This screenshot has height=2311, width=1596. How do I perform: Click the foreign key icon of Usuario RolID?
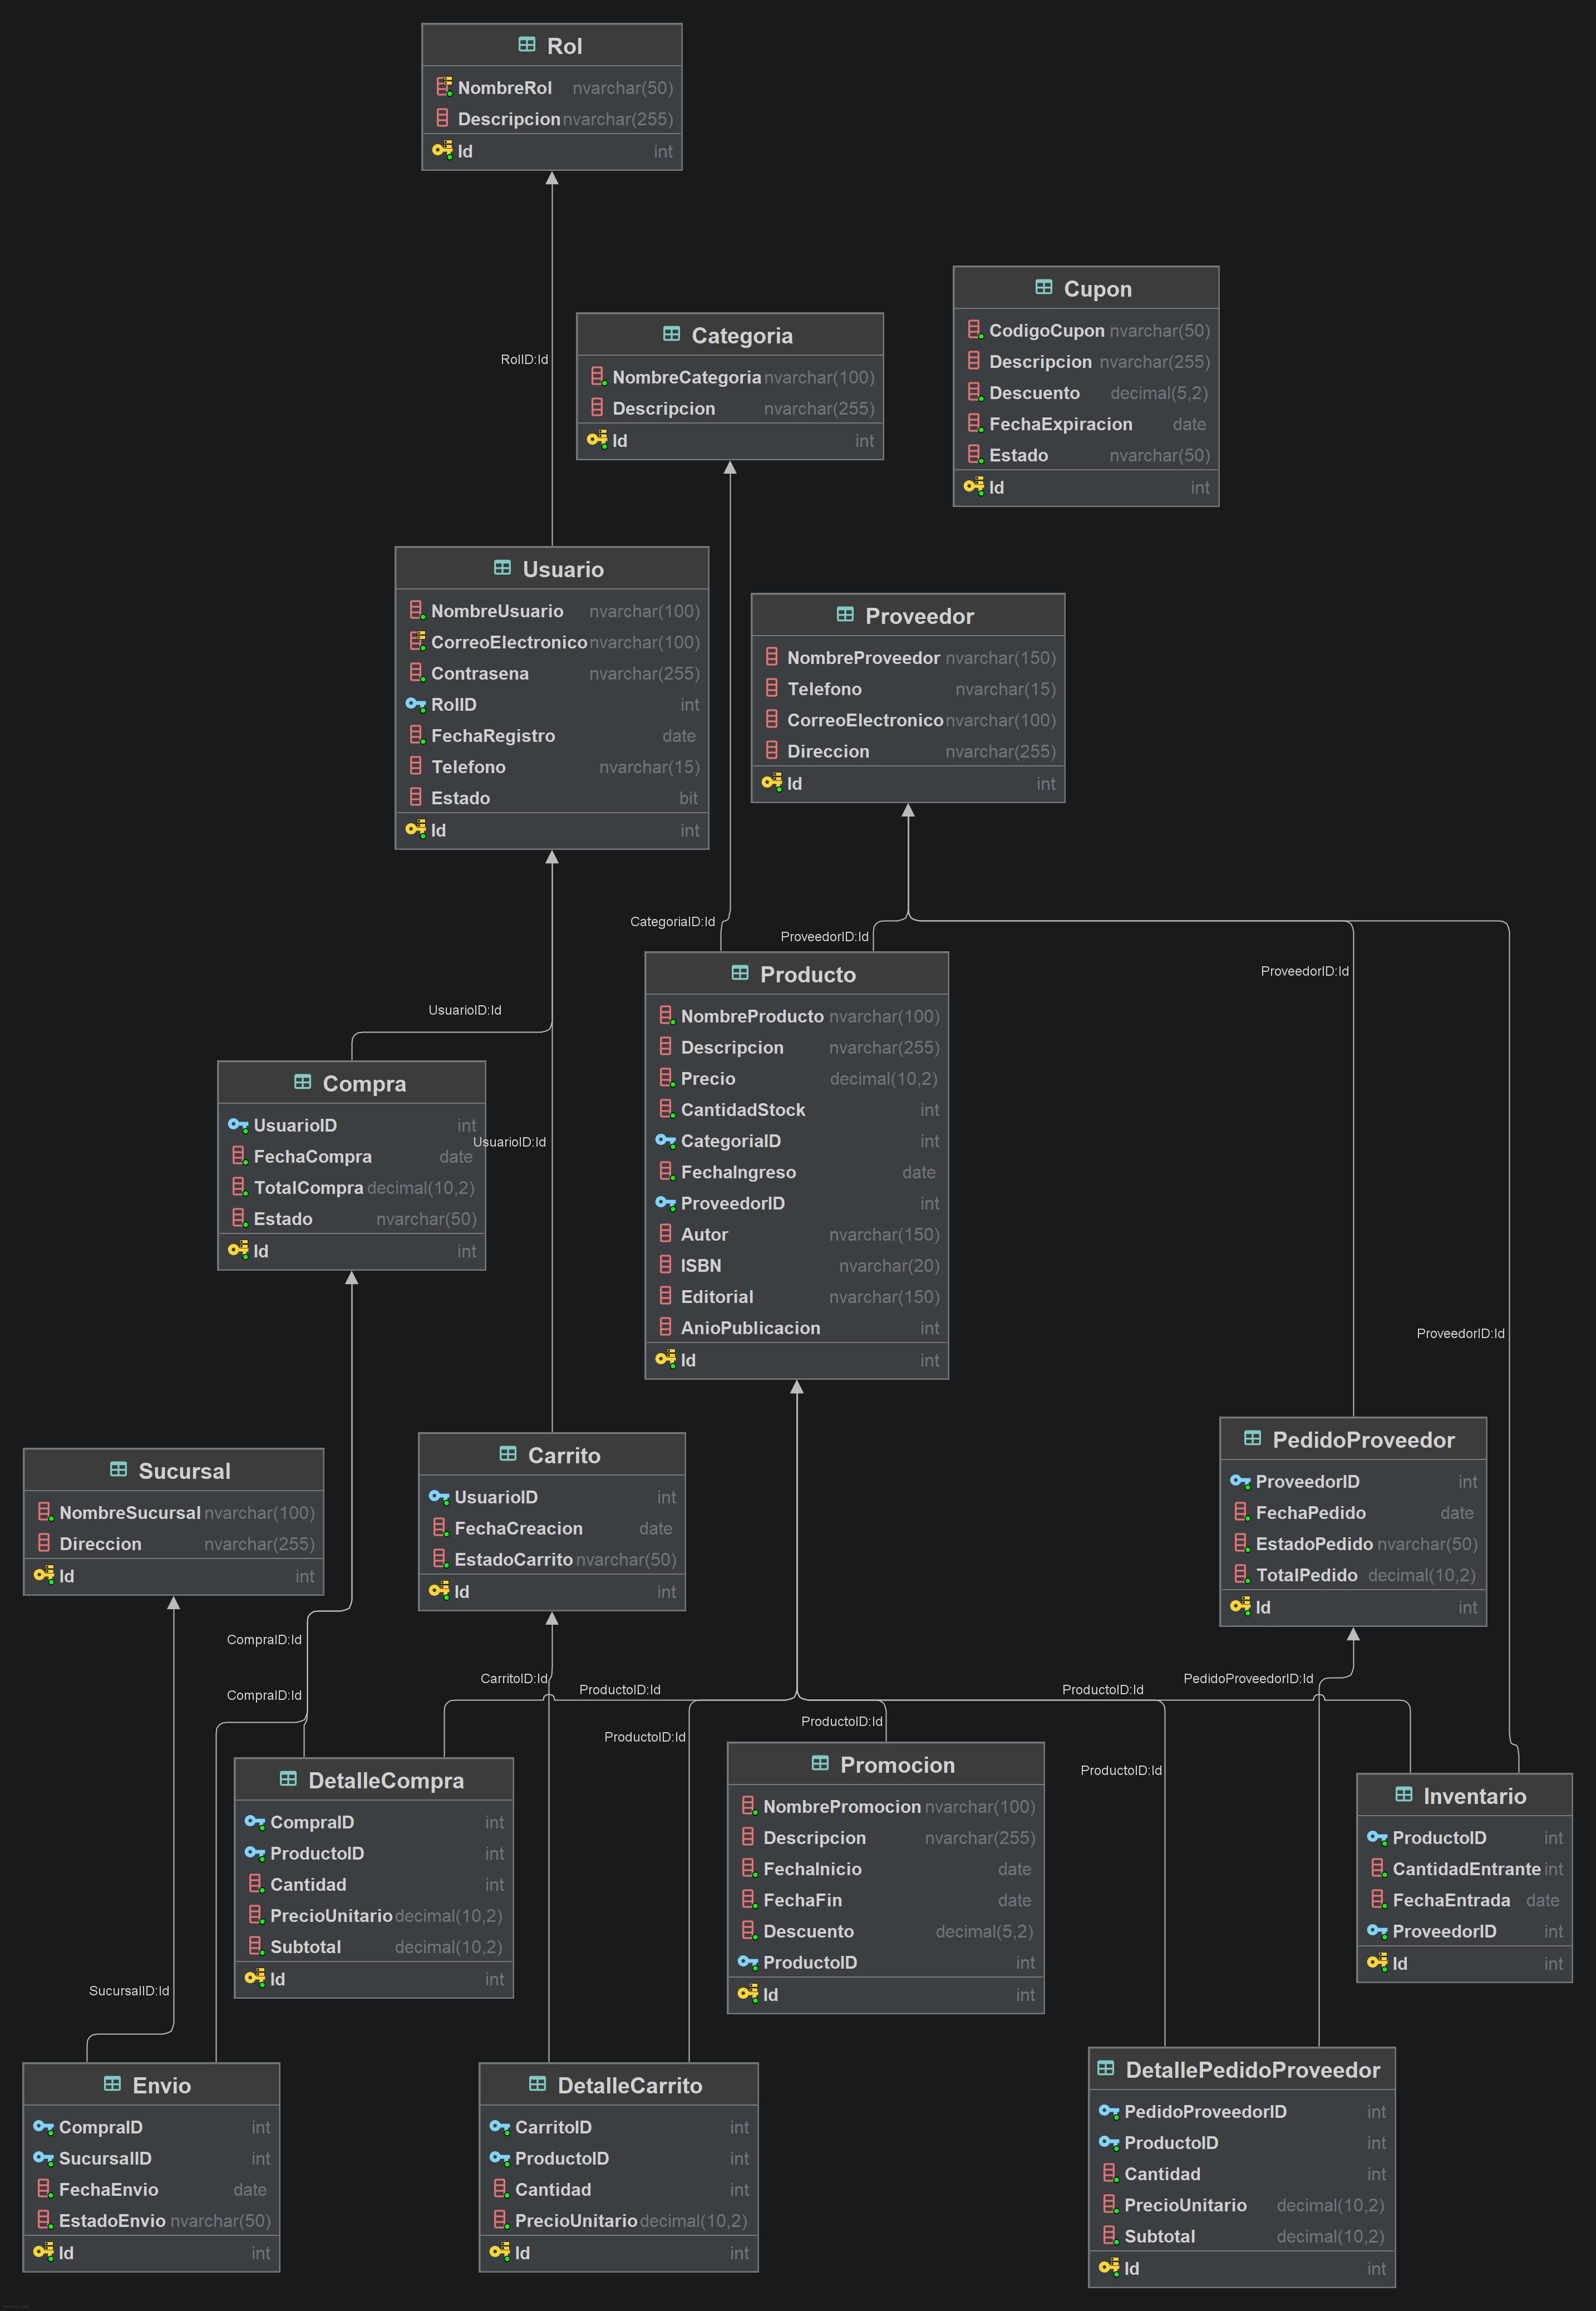coord(415,704)
